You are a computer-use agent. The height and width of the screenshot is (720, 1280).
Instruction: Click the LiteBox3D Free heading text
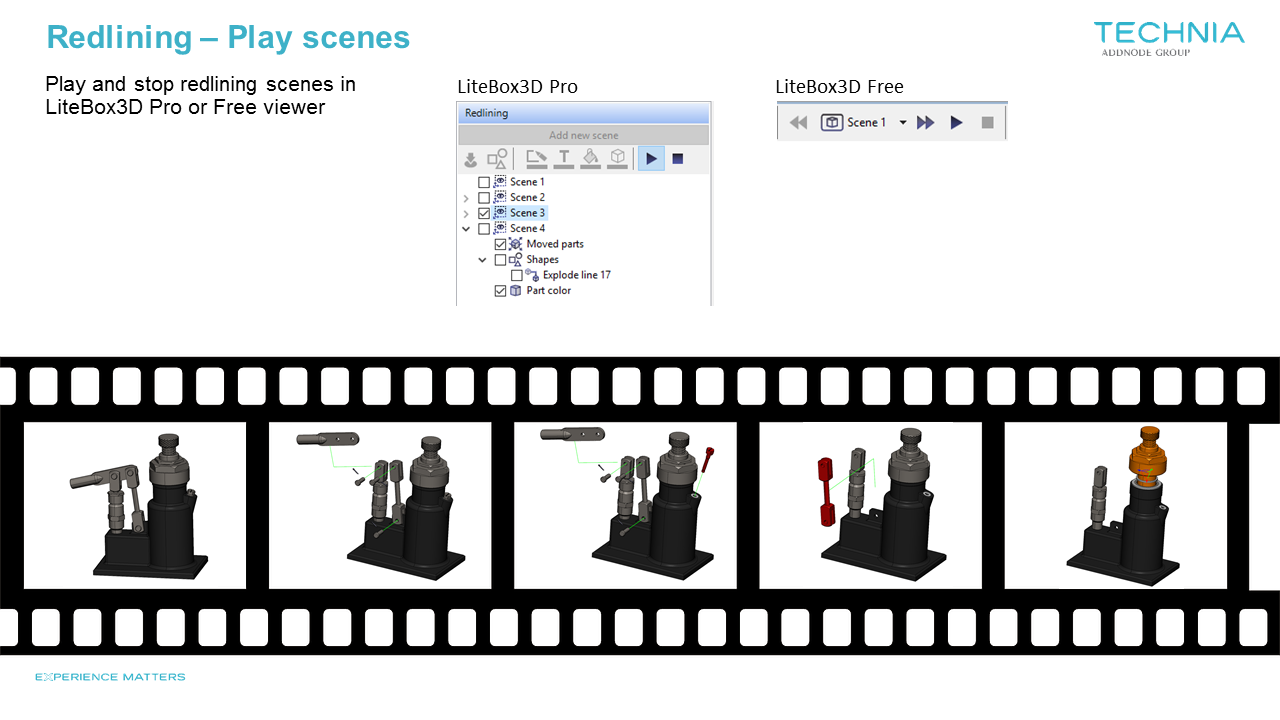(839, 87)
